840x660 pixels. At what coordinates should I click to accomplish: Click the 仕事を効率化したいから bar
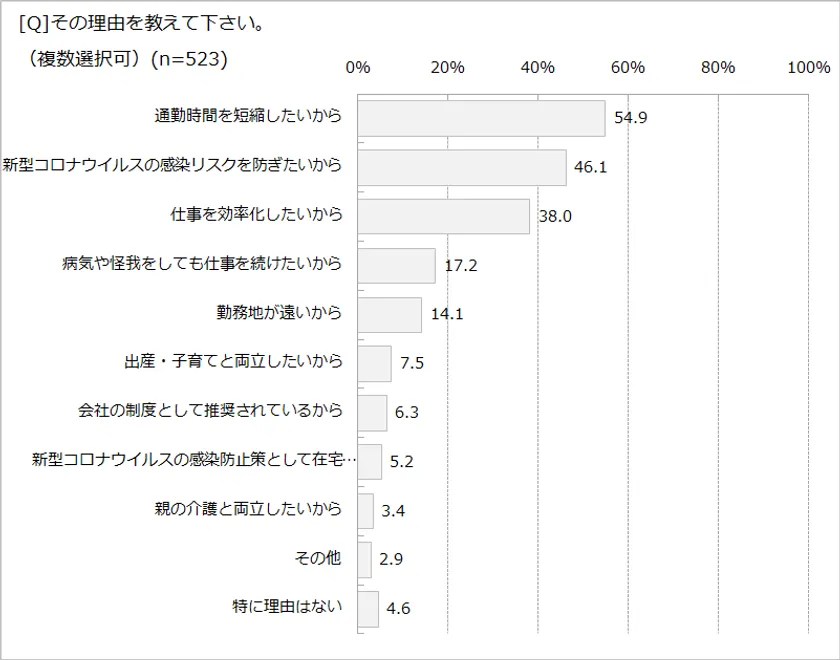click(443, 216)
